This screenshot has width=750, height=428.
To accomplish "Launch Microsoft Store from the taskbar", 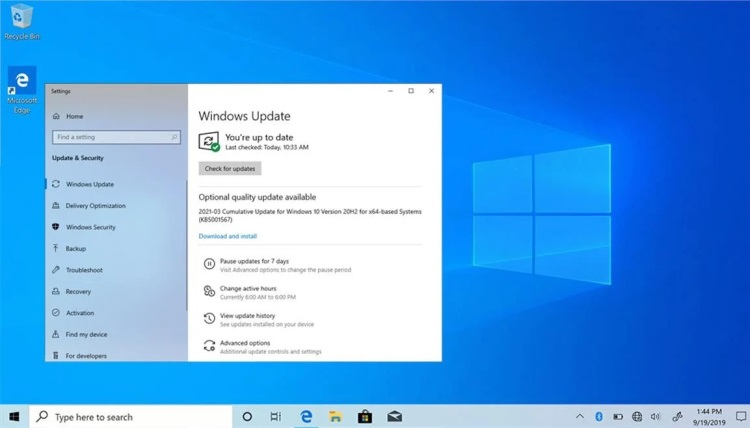I will 365,416.
